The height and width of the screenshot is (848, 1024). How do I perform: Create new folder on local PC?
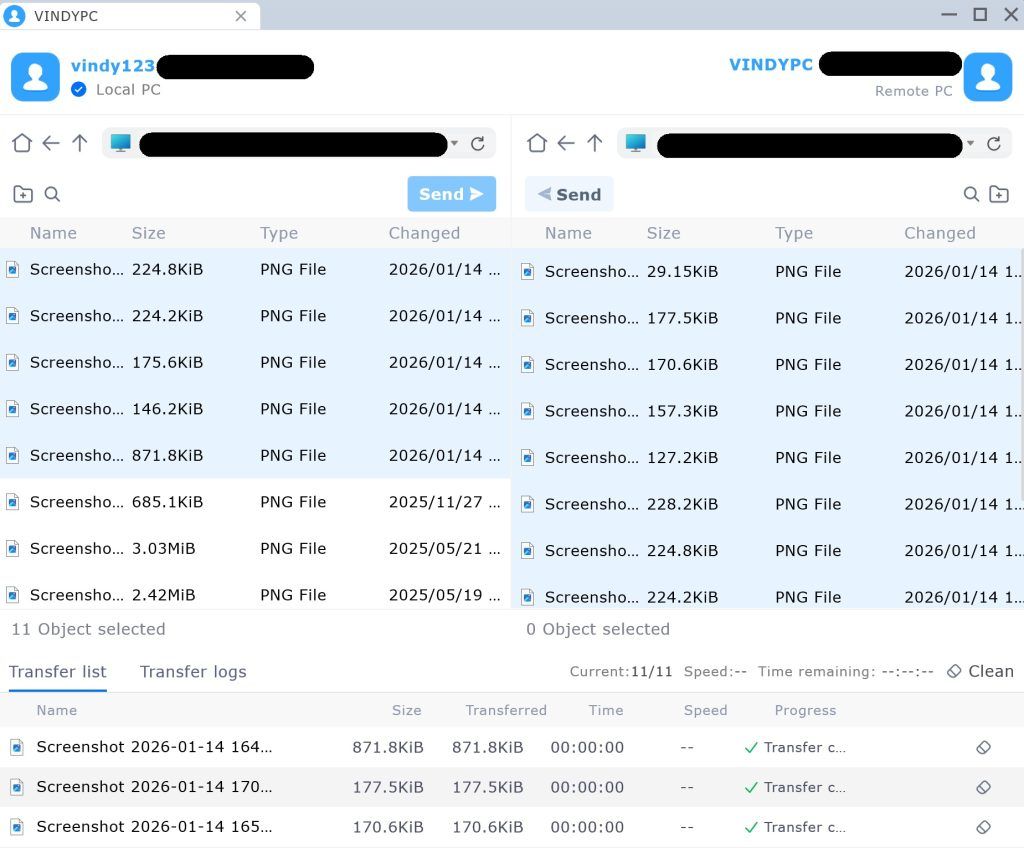click(23, 194)
